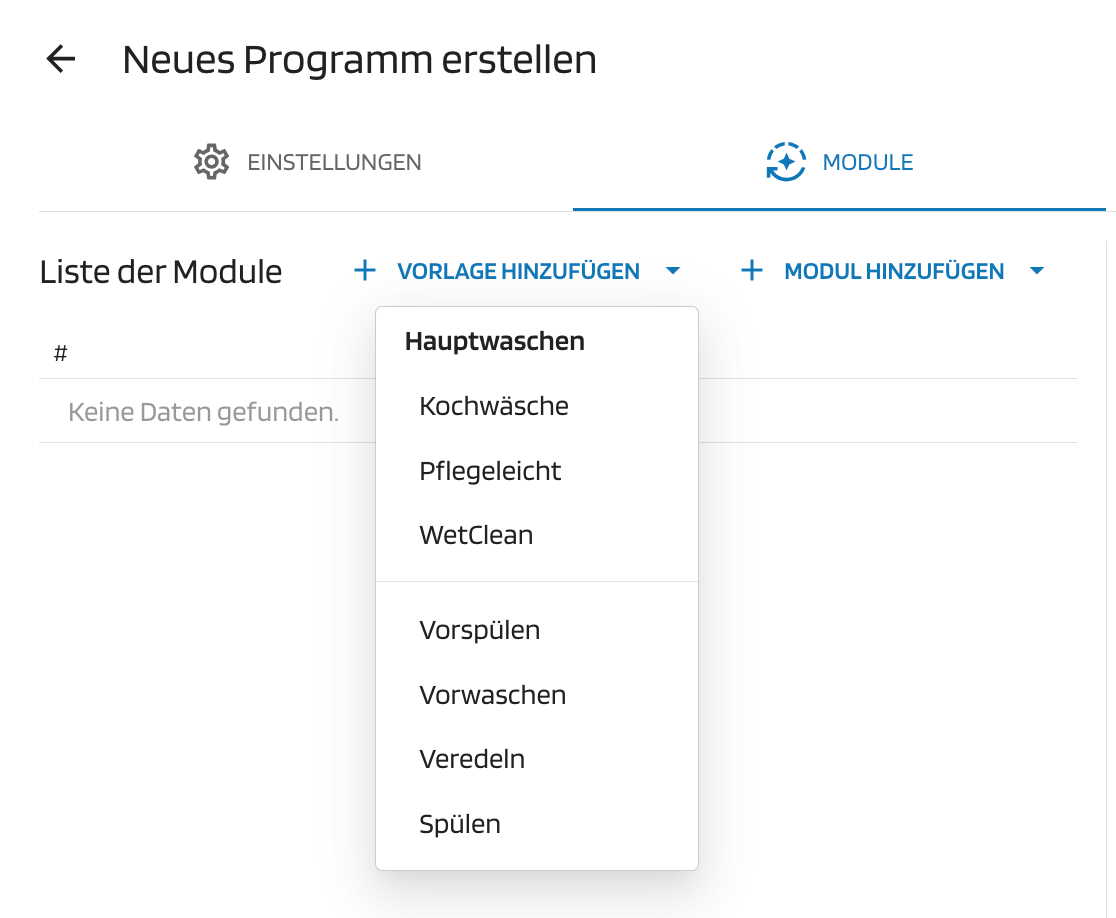This screenshot has height=918, width=1116.
Task: Add the Veredeln template
Action: tap(472, 759)
